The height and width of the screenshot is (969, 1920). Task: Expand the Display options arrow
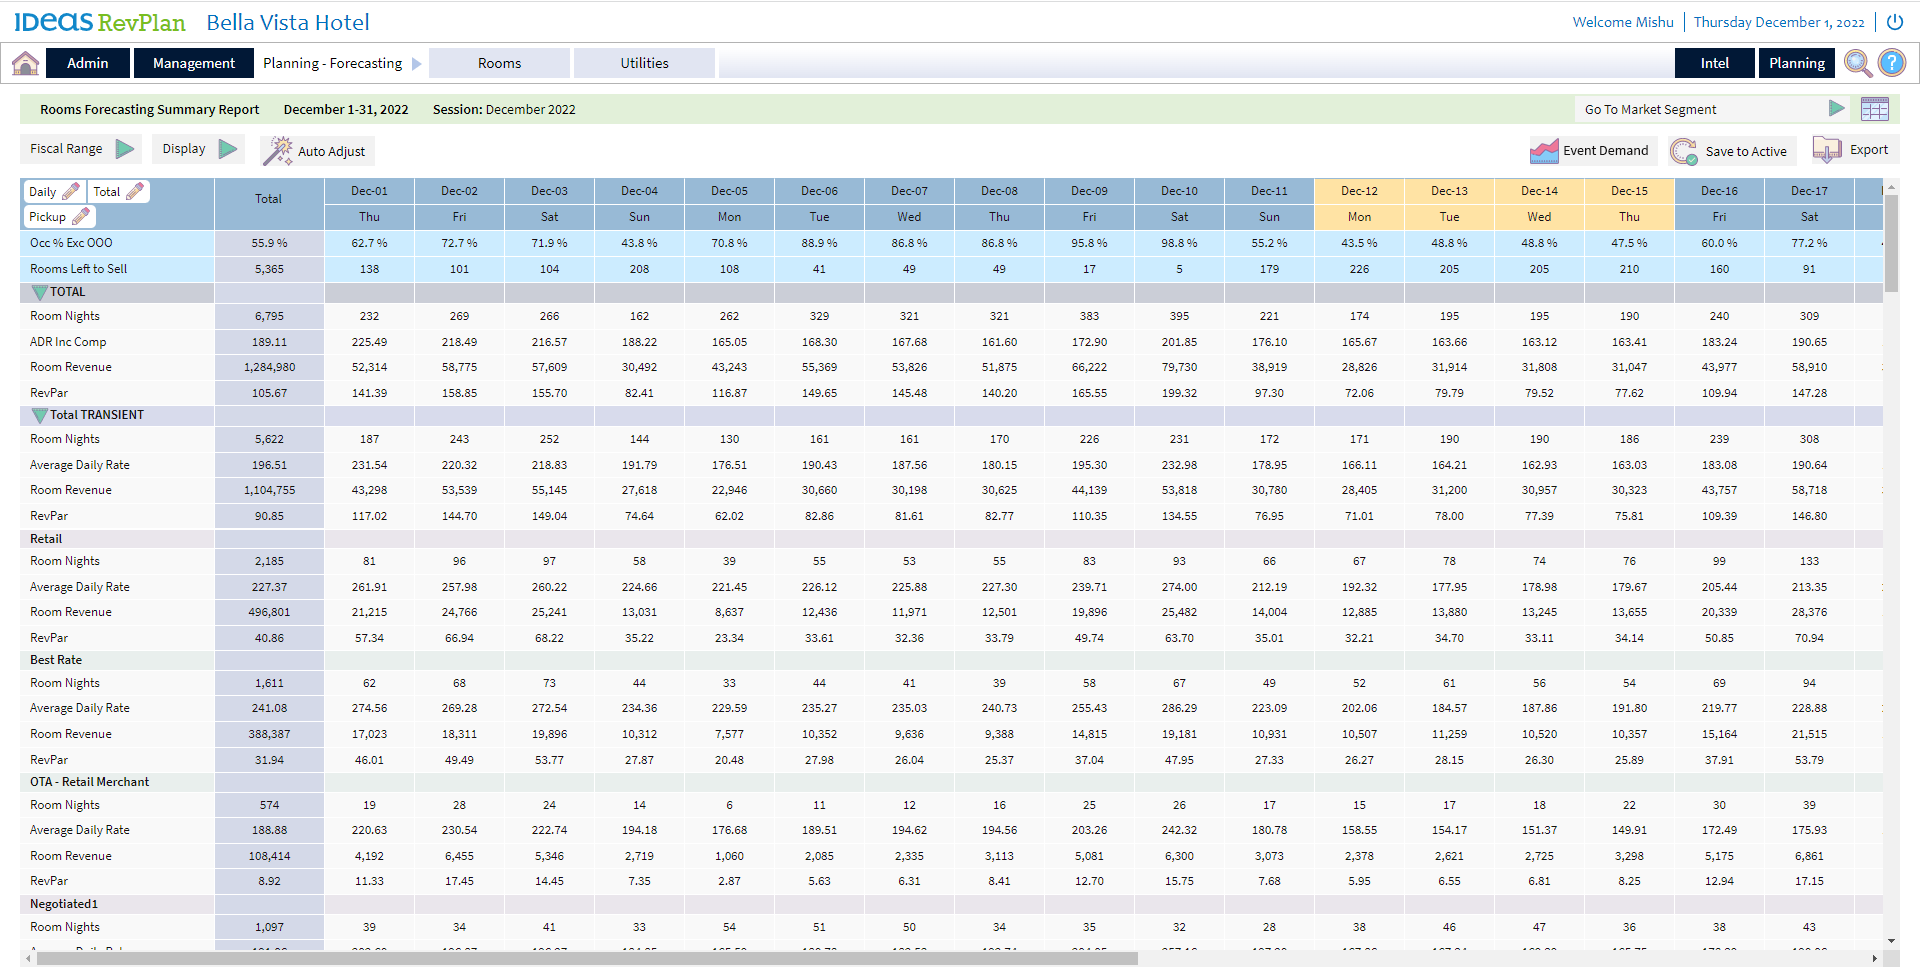click(x=228, y=149)
